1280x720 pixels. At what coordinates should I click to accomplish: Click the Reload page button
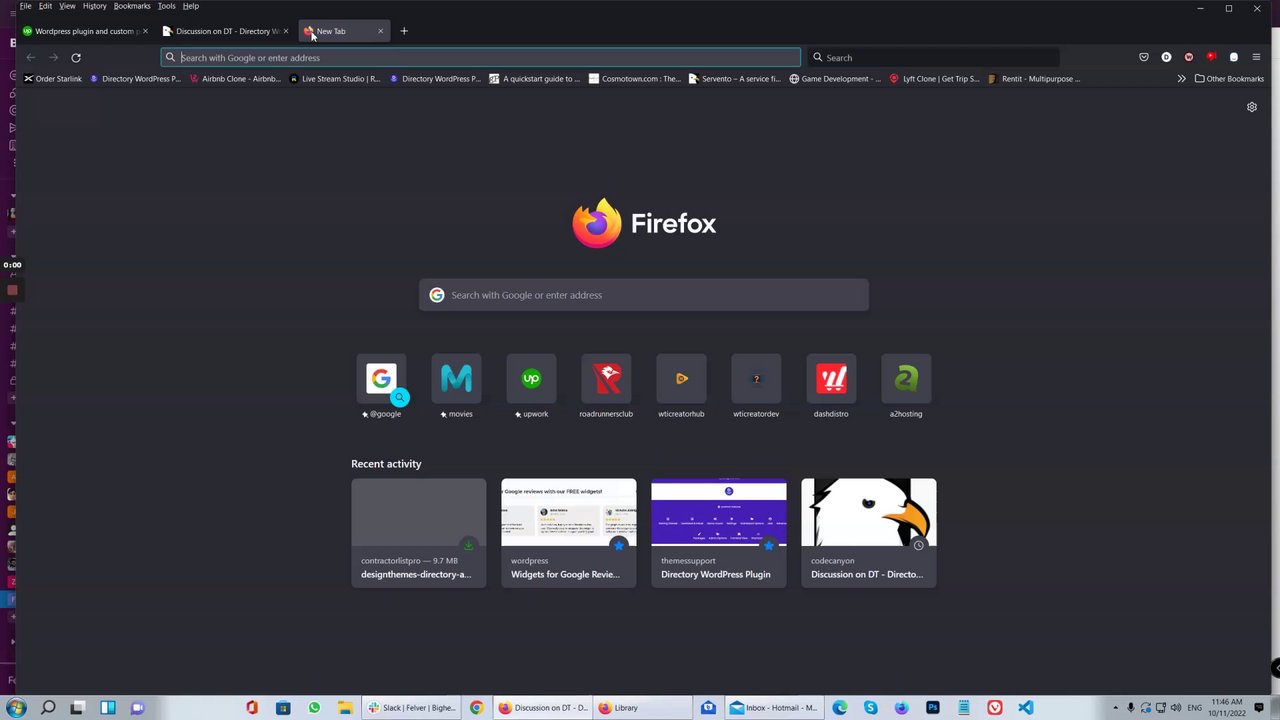[76, 57]
